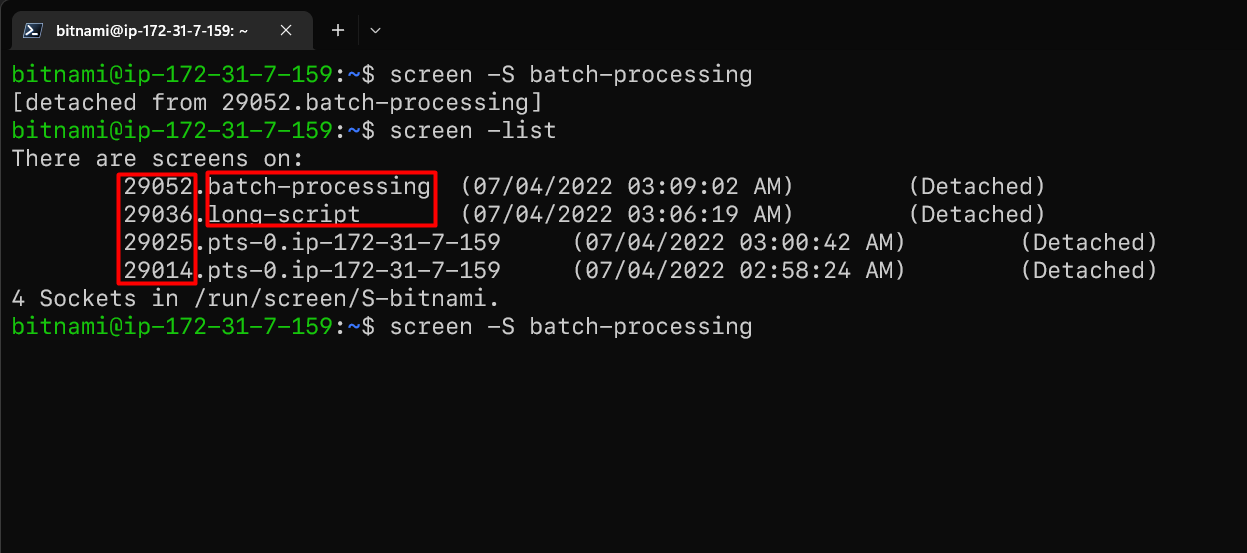1247x553 pixels.
Task: Click the PowerShell icon in the tab
Action: [x=32, y=30]
